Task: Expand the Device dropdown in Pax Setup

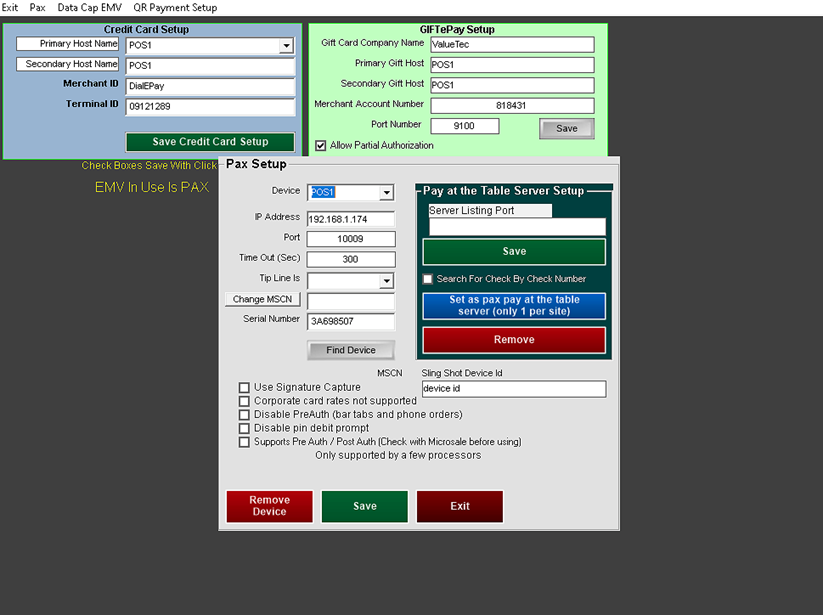Action: point(386,193)
